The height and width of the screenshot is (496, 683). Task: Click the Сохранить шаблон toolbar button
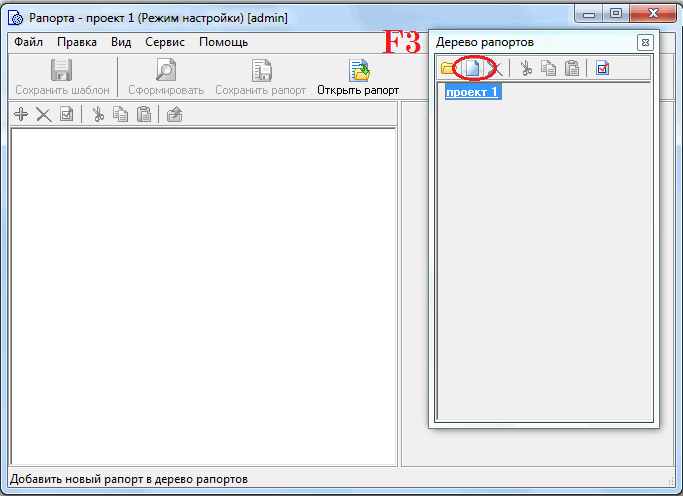click(x=62, y=77)
